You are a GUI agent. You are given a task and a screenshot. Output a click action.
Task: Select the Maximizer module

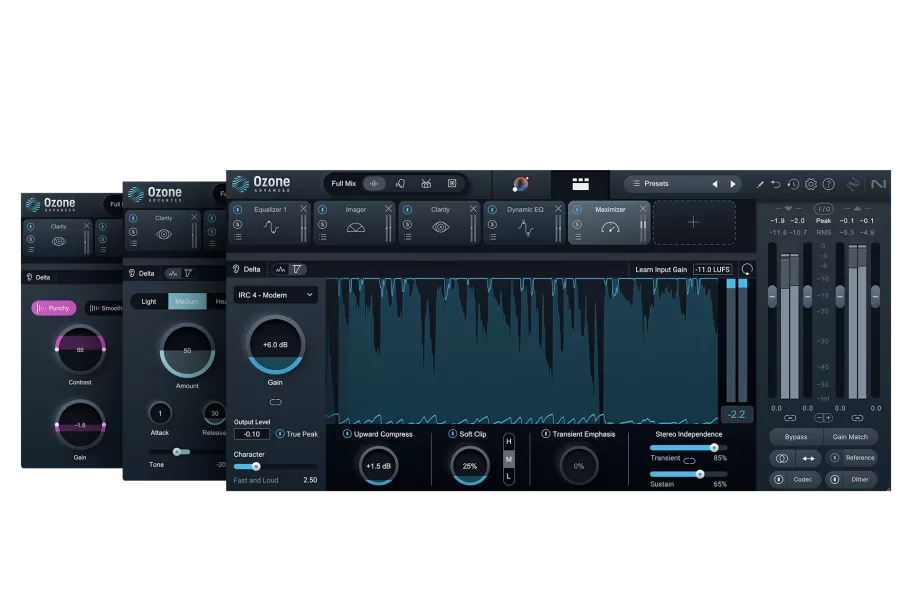click(x=610, y=222)
